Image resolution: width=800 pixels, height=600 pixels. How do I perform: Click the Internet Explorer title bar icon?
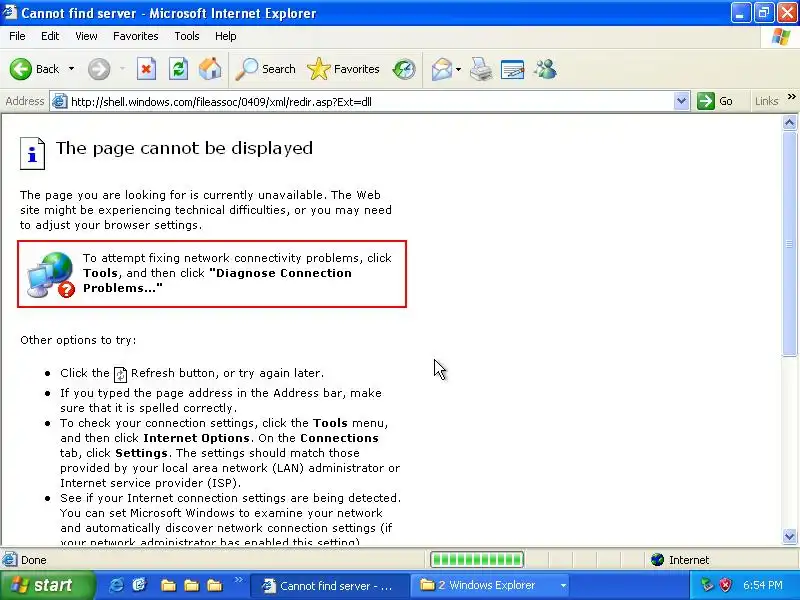coord(10,12)
